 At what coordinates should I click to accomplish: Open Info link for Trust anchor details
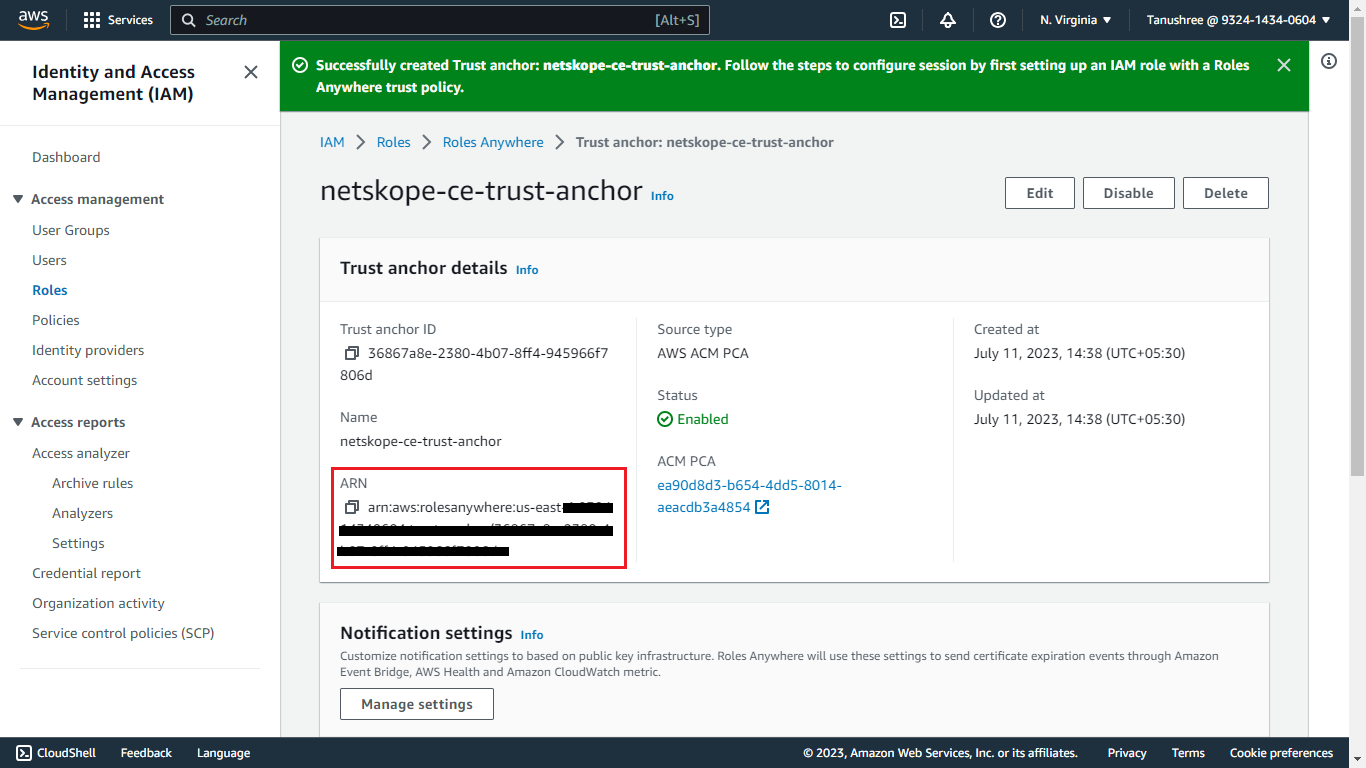coord(527,270)
